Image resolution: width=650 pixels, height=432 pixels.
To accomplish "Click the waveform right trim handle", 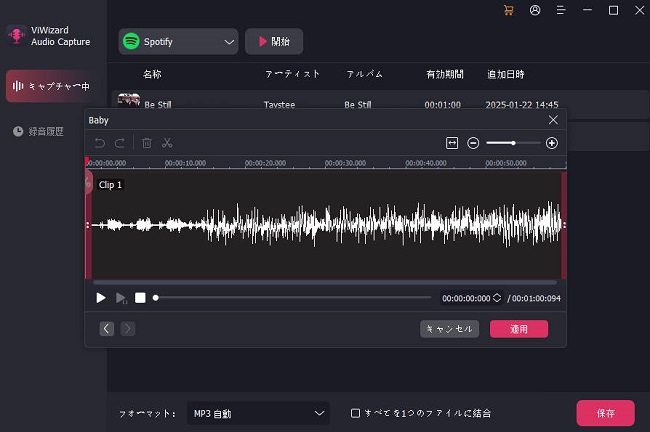I will point(564,225).
